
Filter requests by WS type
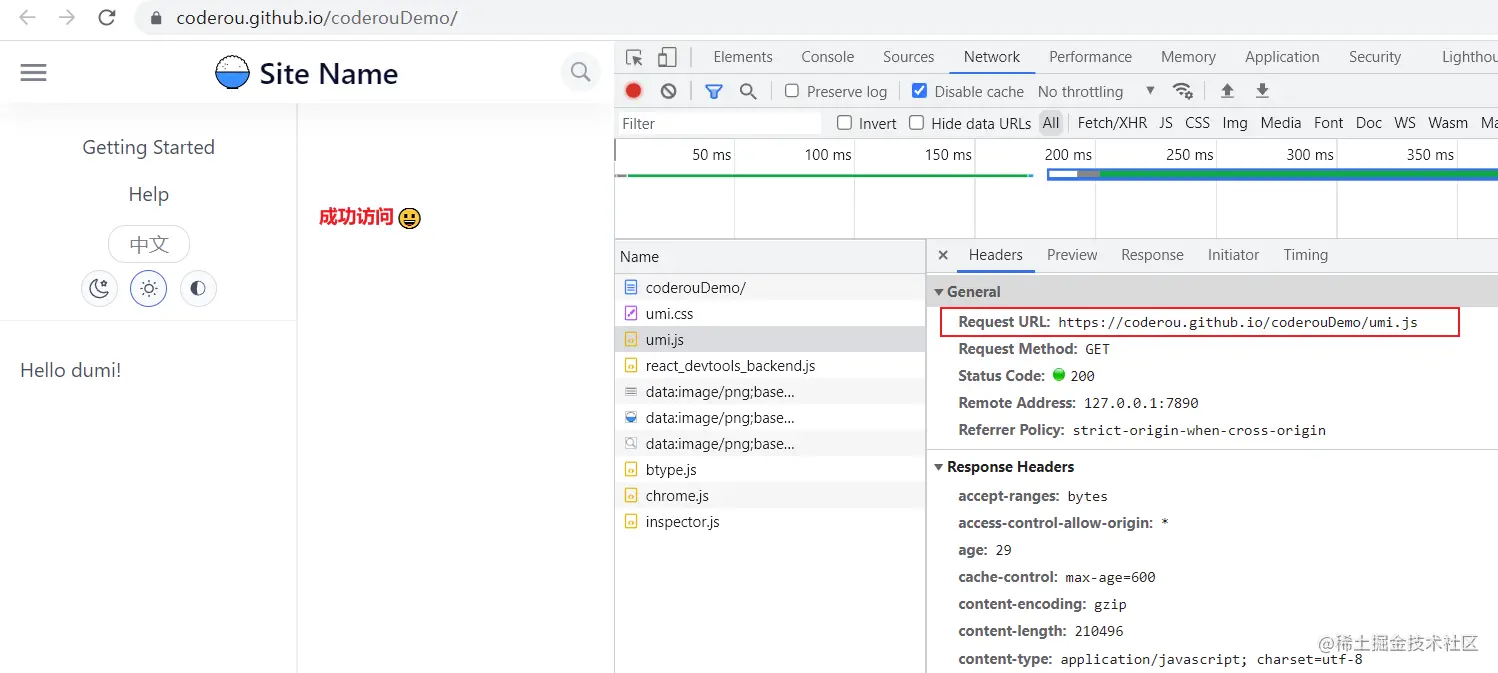click(1405, 123)
